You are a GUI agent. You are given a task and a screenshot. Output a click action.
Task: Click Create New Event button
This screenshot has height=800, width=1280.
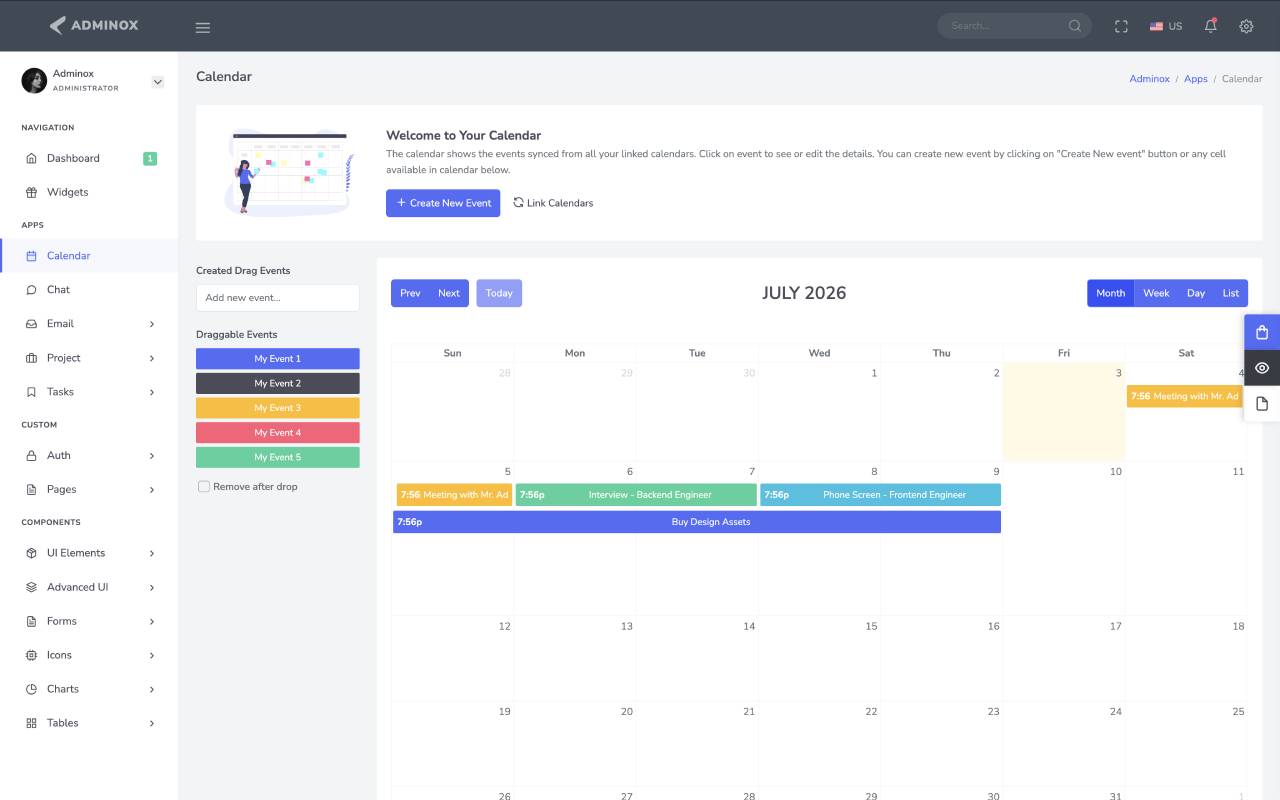point(443,203)
